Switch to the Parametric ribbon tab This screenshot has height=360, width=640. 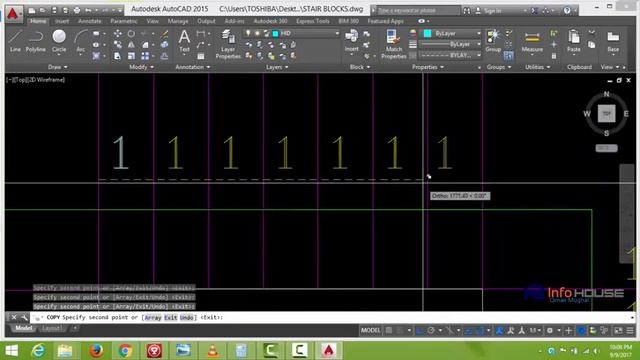click(x=124, y=21)
